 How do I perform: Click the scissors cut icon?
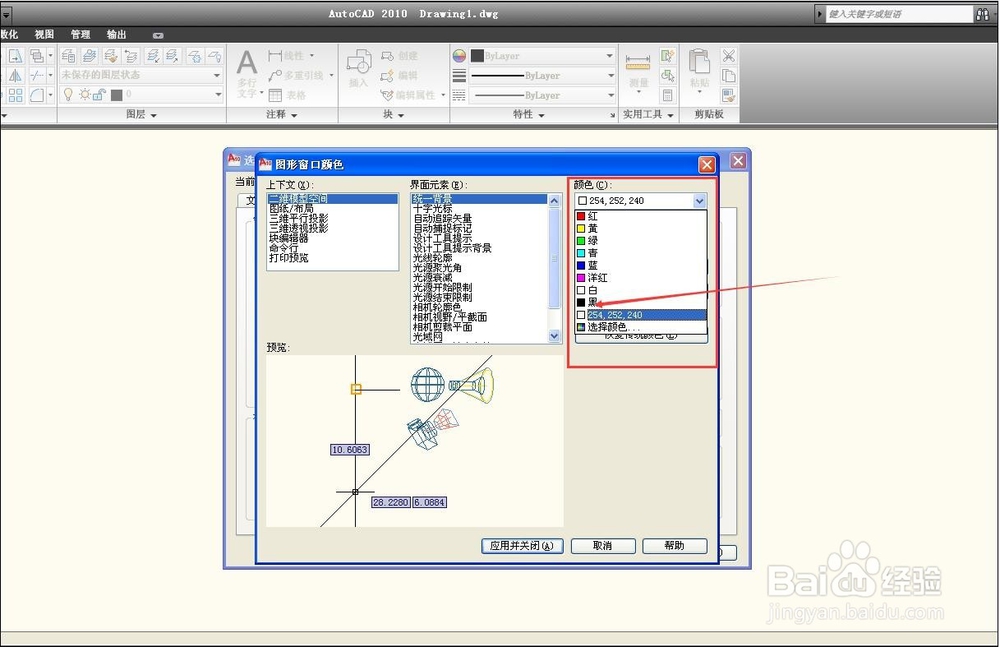(728, 56)
